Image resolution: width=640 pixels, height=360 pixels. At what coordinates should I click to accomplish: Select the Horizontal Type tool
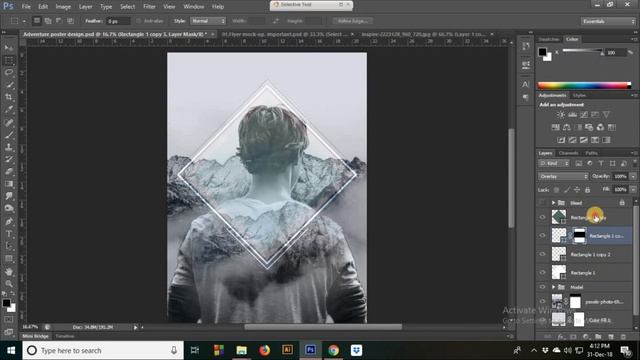9,234
